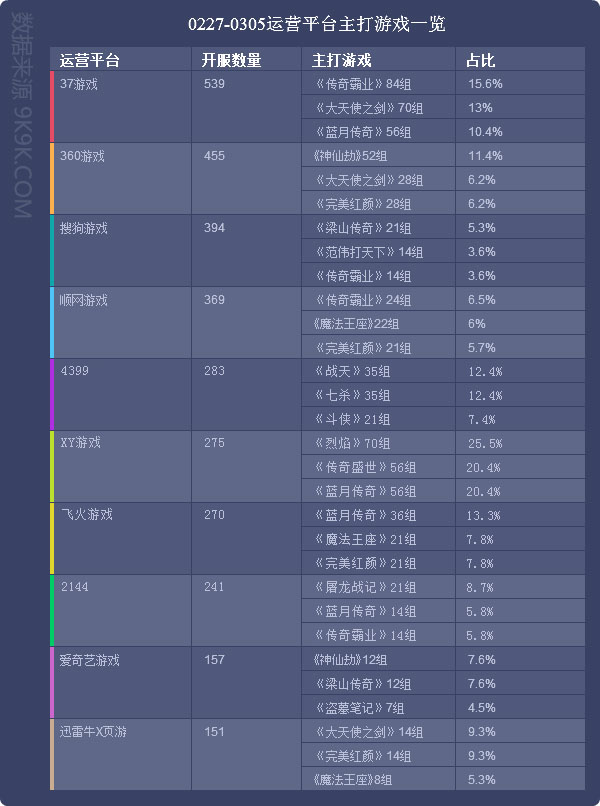This screenshot has height=806, width=600.
Task: Open the XY游戏 platform entry
Action: [81, 443]
